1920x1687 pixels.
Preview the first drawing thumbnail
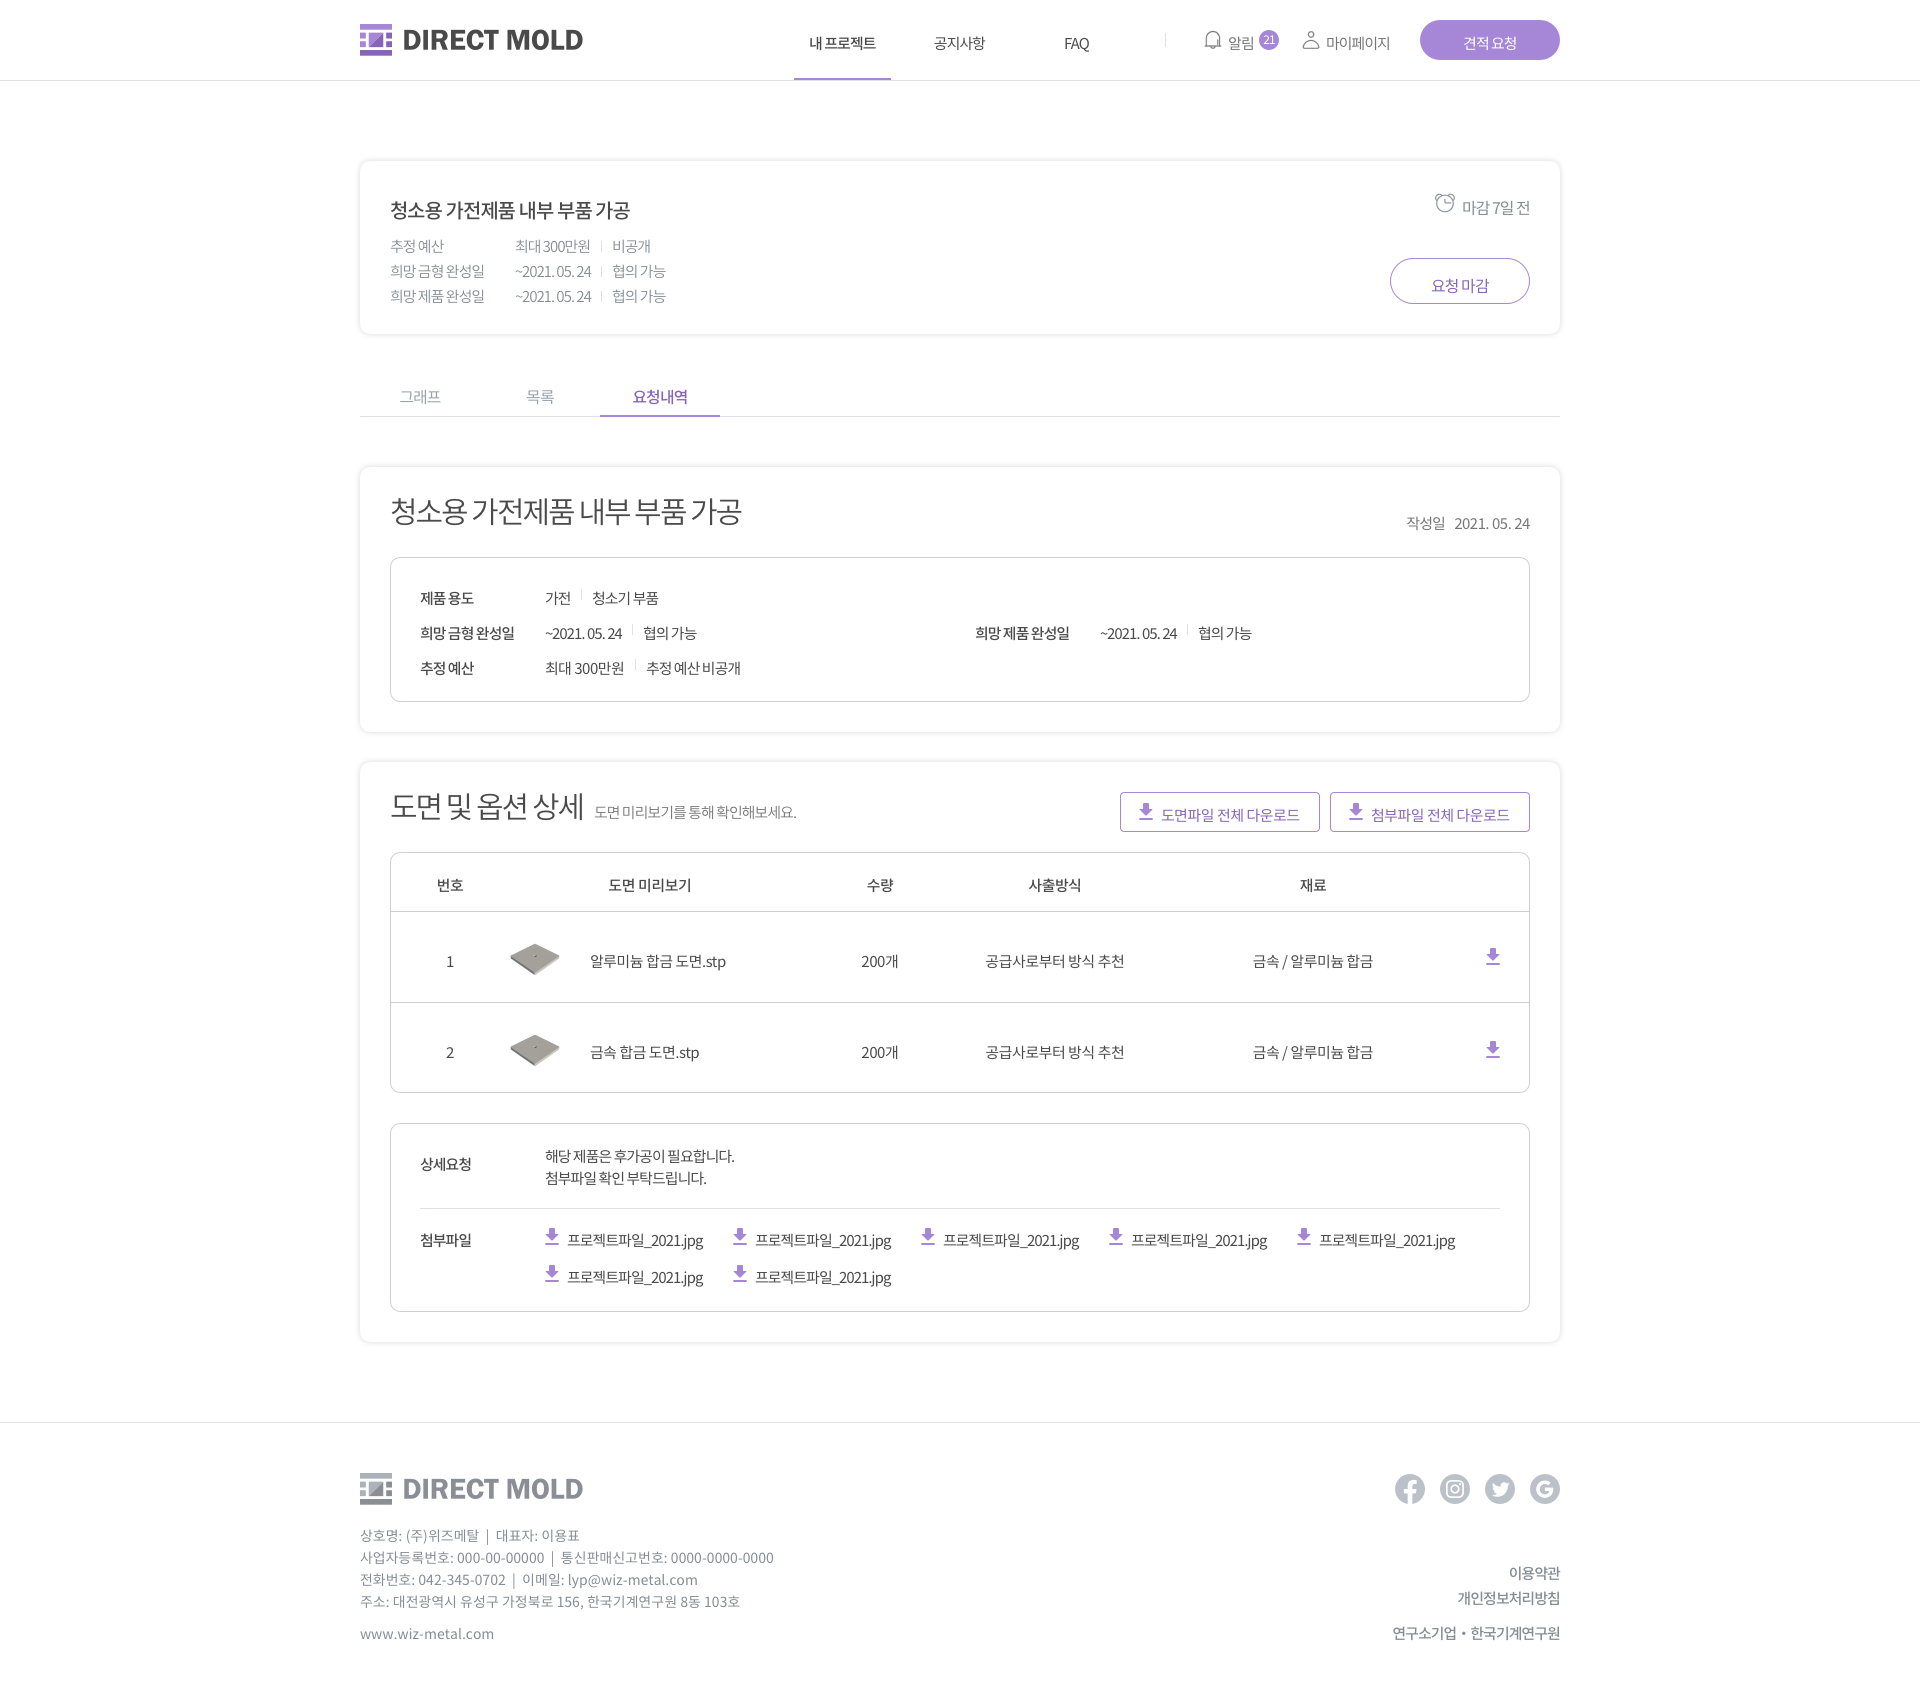pyautogui.click(x=535, y=959)
